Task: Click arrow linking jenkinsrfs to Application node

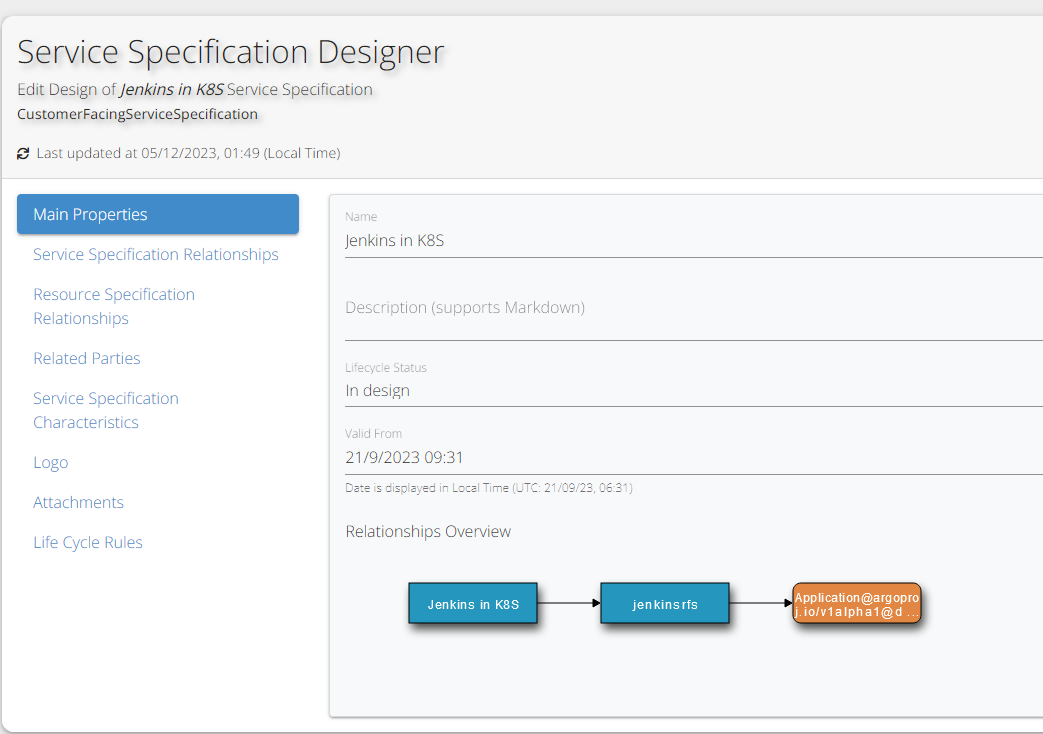Action: click(x=760, y=603)
